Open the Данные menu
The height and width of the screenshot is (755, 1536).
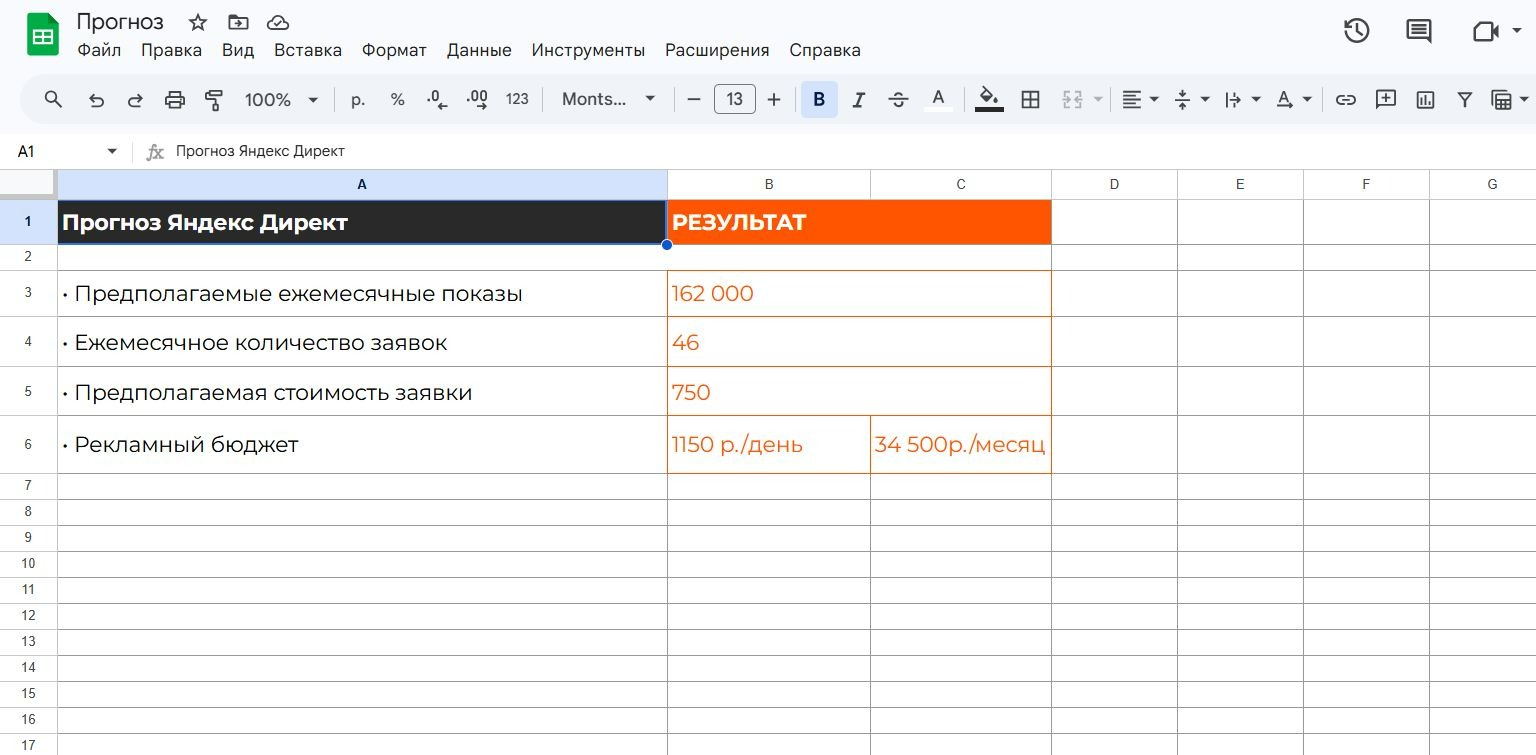pos(479,50)
